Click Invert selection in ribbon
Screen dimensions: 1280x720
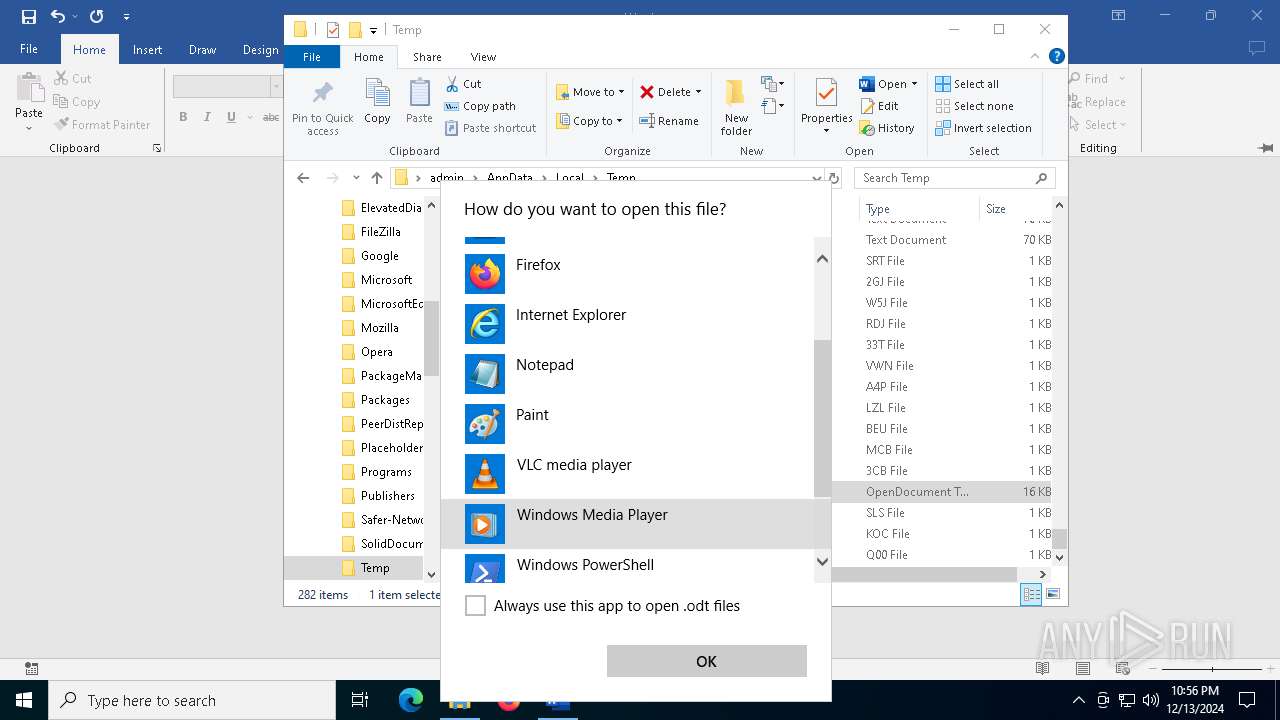983,128
